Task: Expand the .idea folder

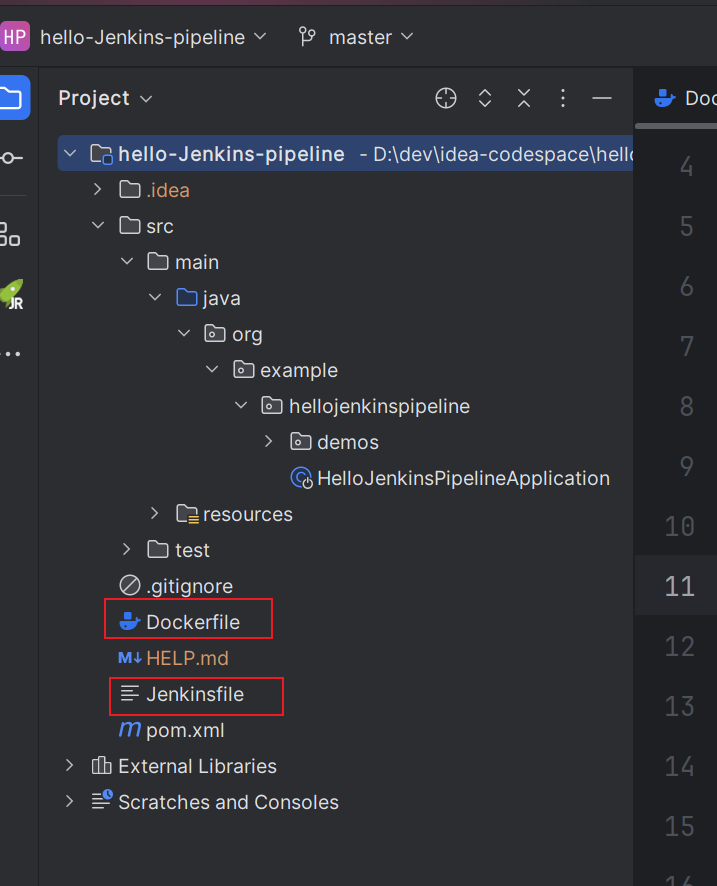Action: (98, 189)
